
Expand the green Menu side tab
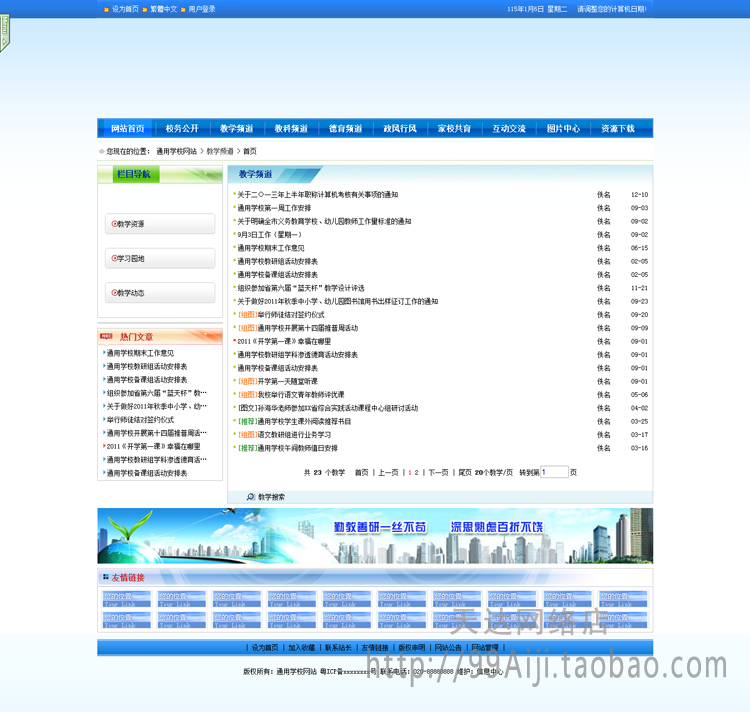4,33
